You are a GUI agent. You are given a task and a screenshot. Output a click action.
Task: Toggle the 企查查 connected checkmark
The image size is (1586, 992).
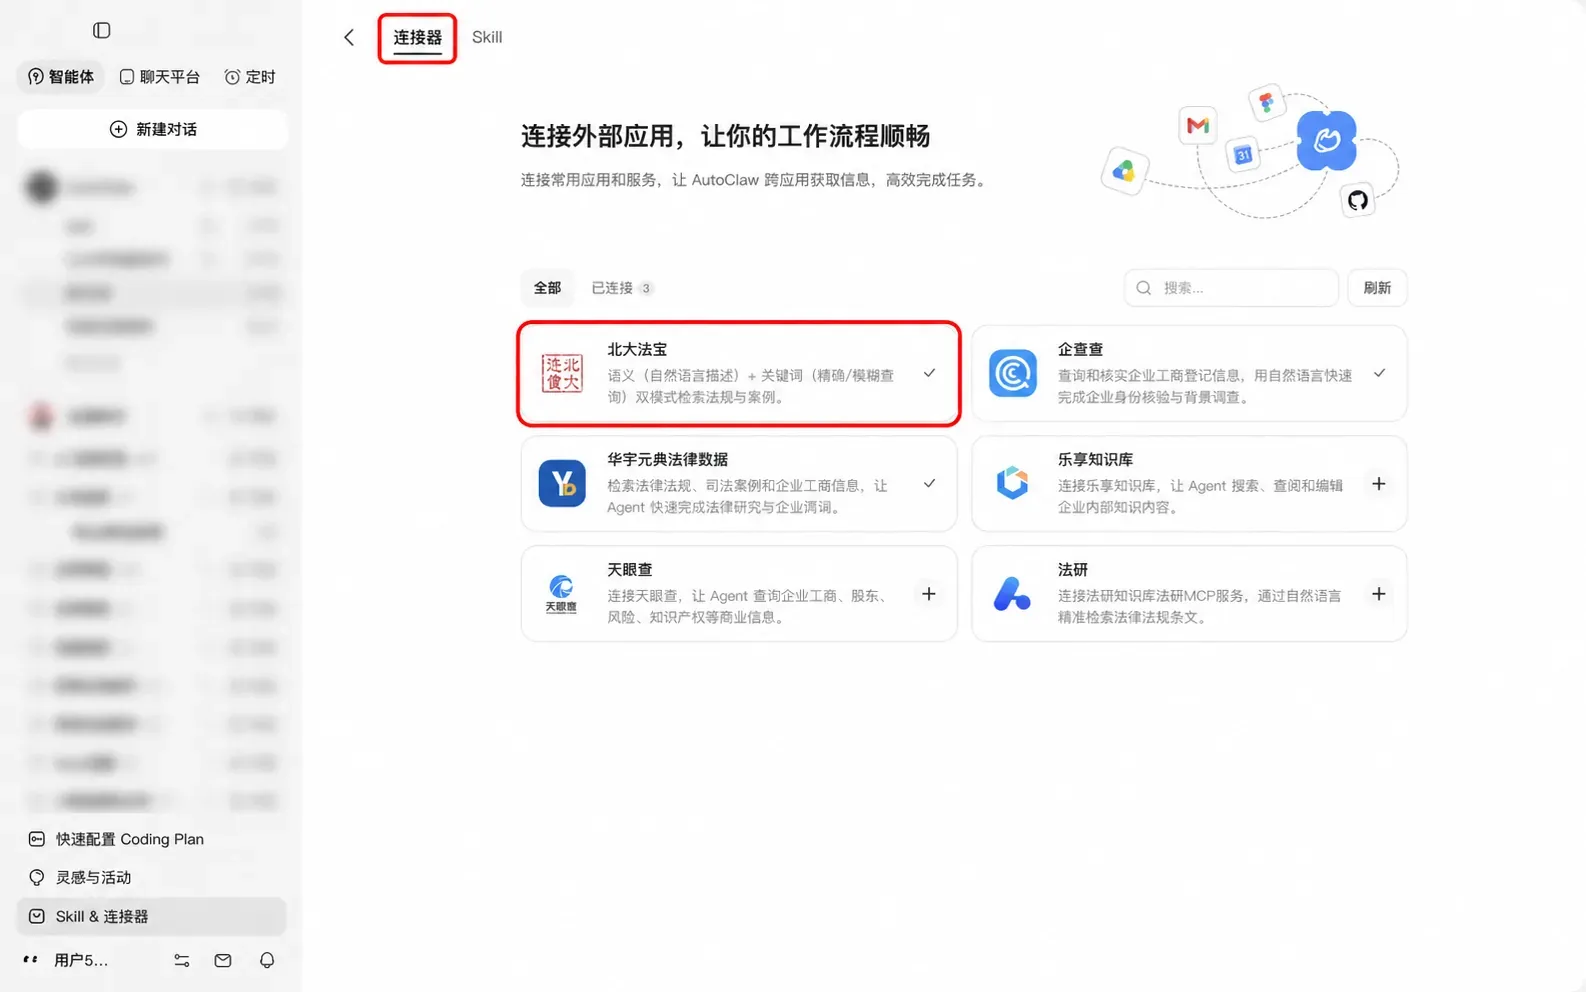coord(1379,373)
